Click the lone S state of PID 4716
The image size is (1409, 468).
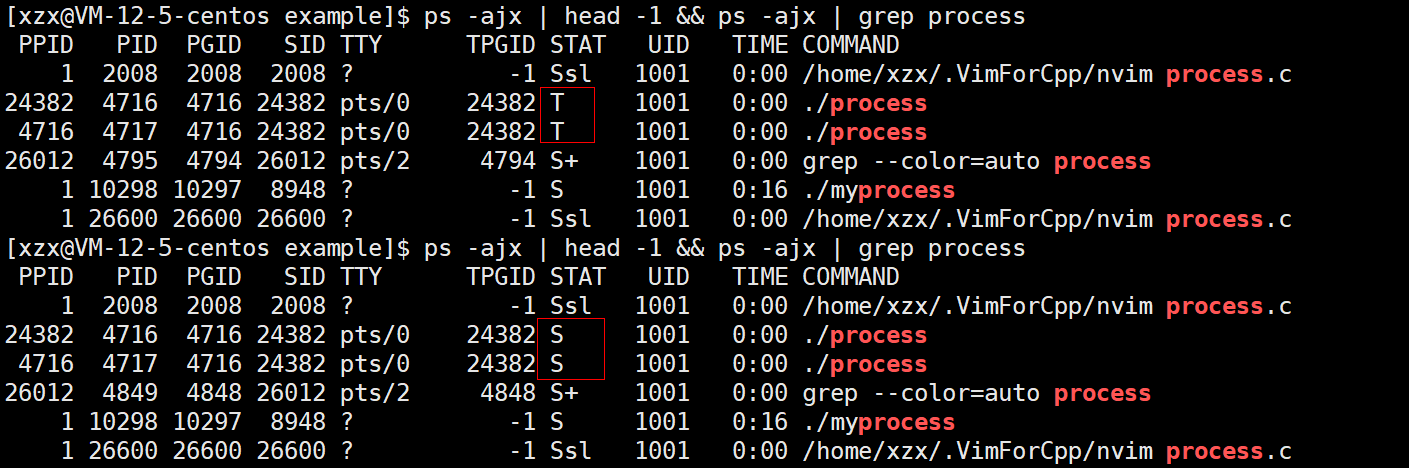[x=557, y=335]
